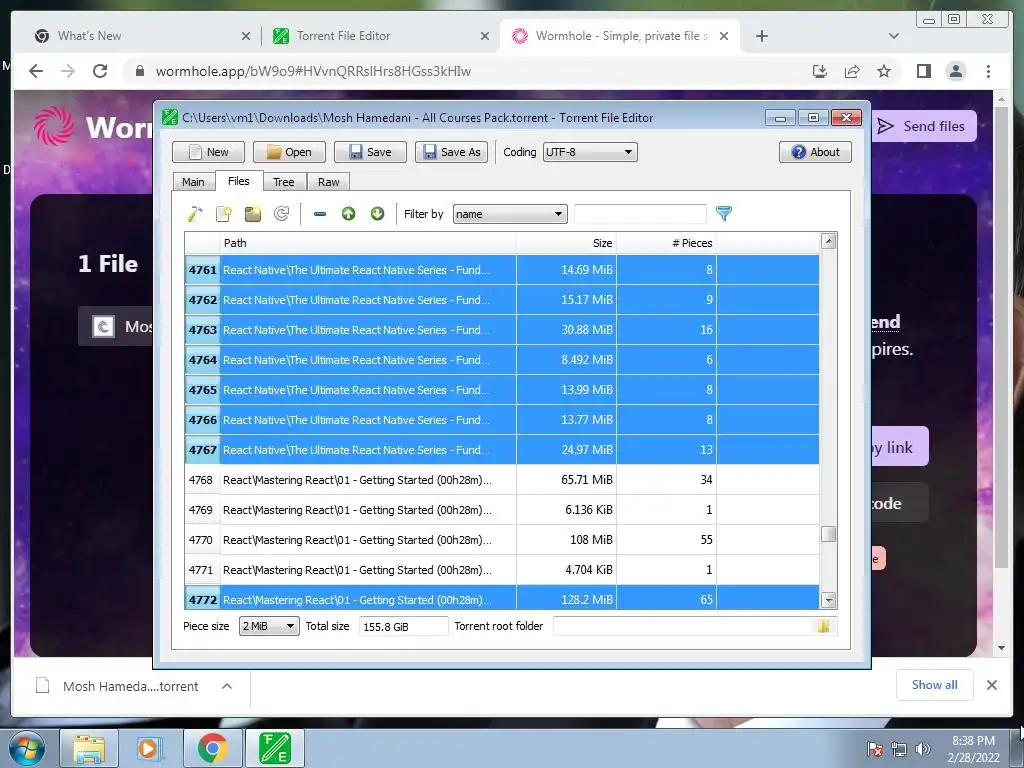Switch to the Tree tab

[x=283, y=182]
